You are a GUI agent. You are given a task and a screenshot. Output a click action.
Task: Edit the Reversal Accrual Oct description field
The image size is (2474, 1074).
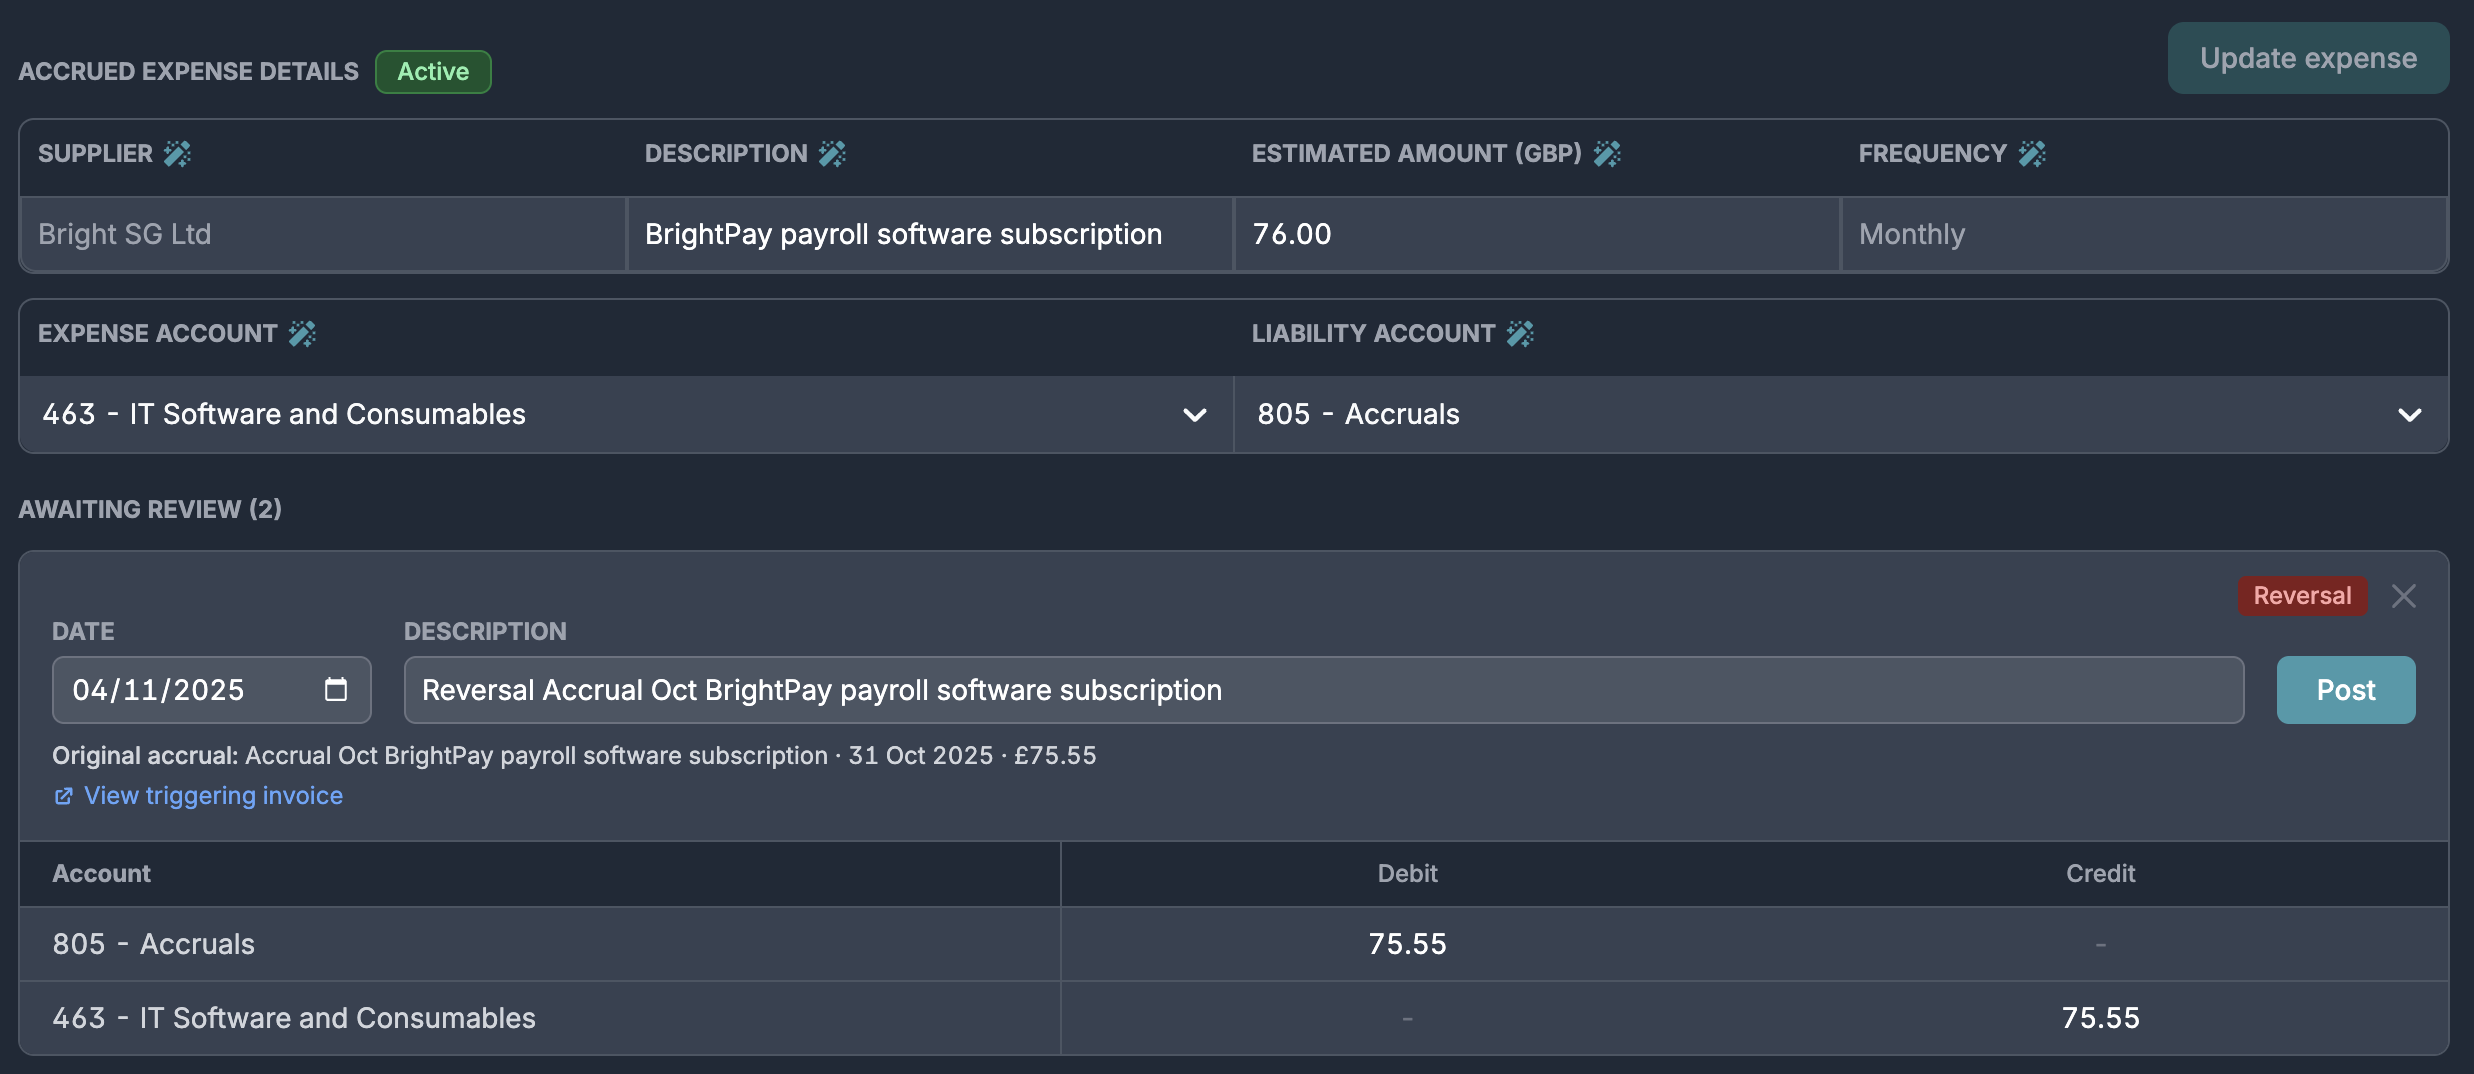[1324, 690]
